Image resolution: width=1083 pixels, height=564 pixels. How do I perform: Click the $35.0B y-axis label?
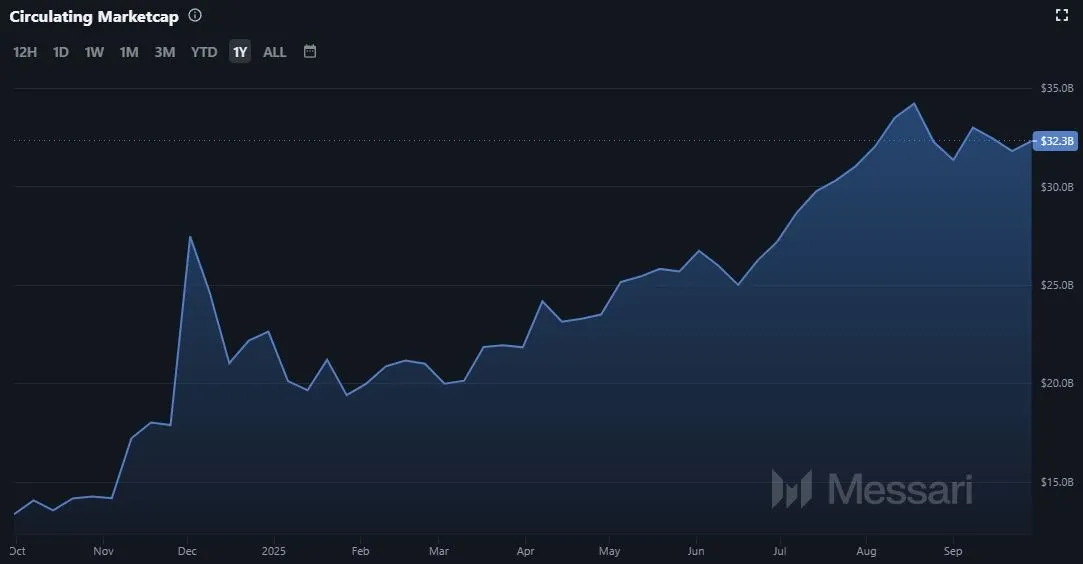pyautogui.click(x=1057, y=89)
